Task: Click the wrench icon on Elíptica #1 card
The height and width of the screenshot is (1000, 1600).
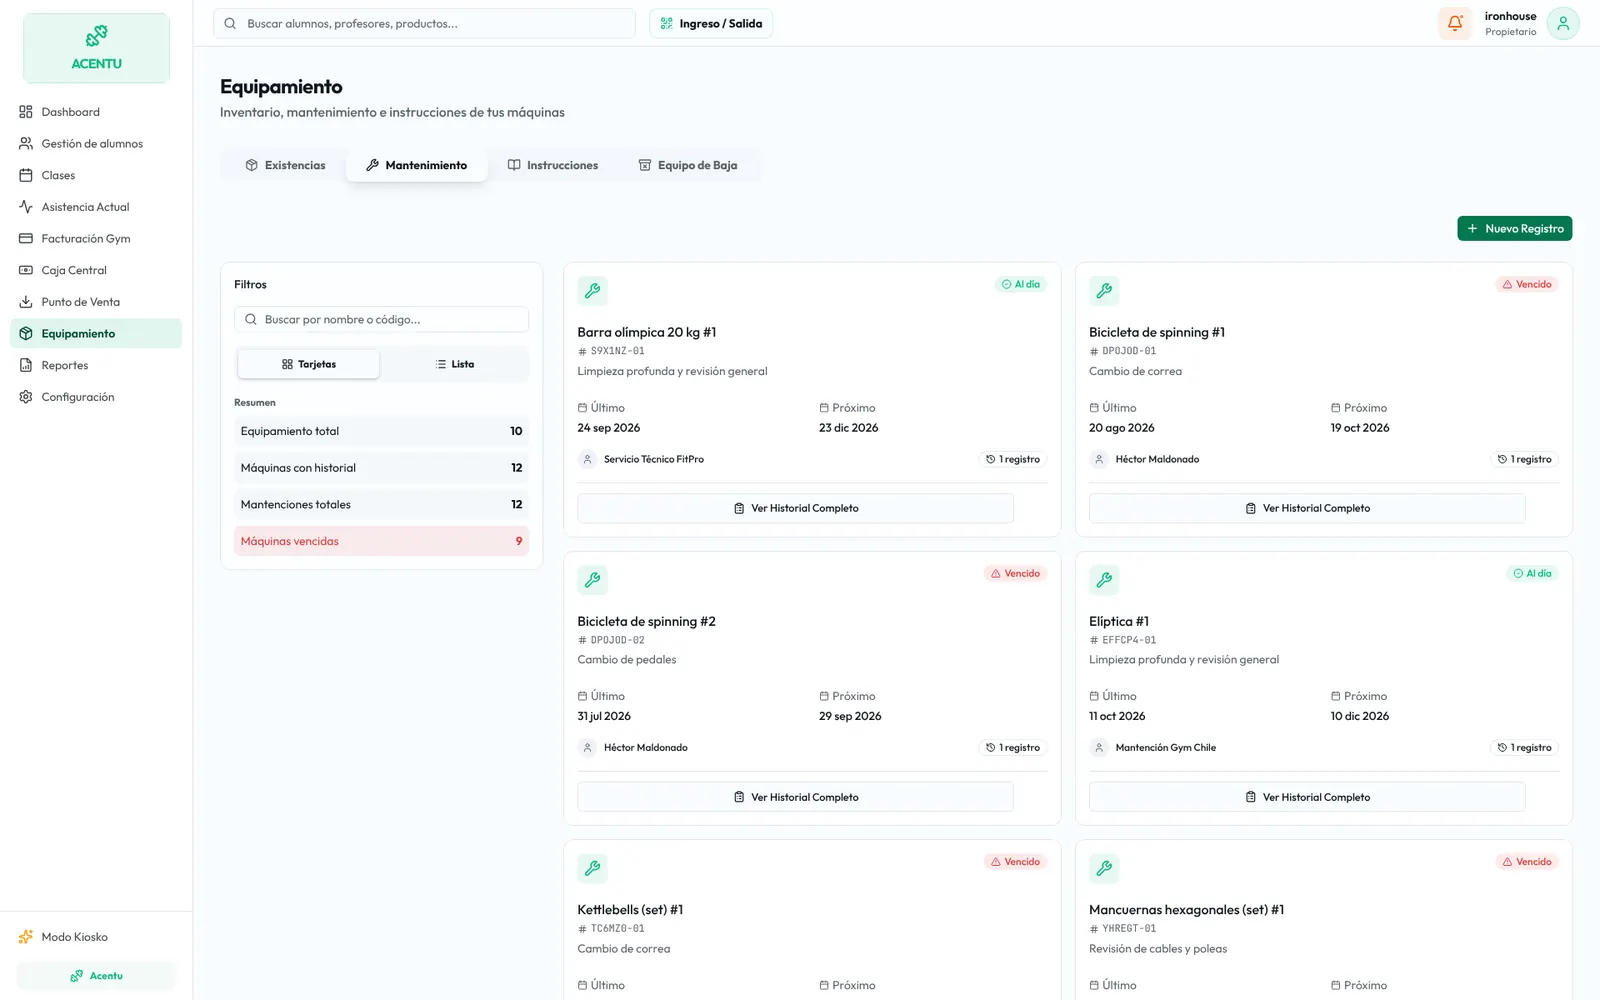Action: click(x=1104, y=580)
